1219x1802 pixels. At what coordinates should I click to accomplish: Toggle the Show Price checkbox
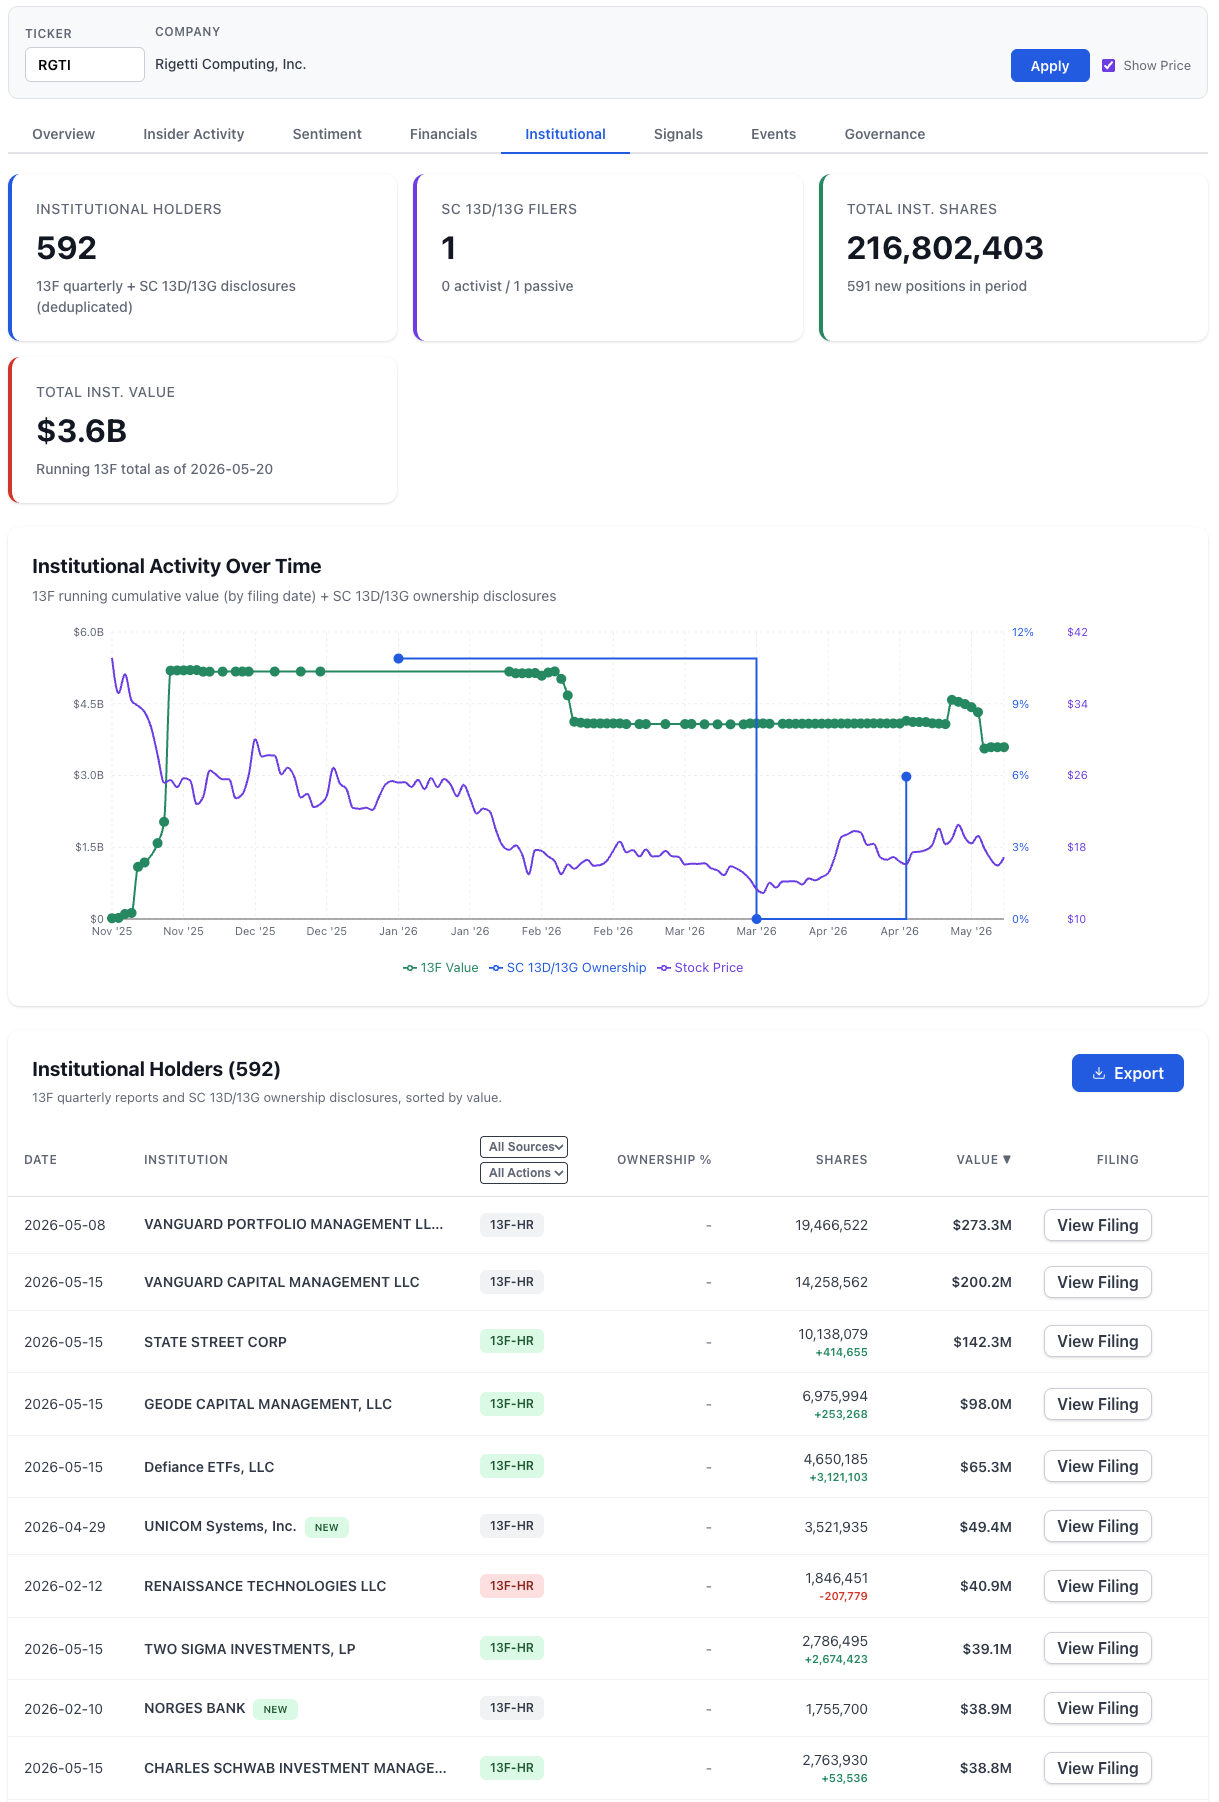click(1108, 65)
